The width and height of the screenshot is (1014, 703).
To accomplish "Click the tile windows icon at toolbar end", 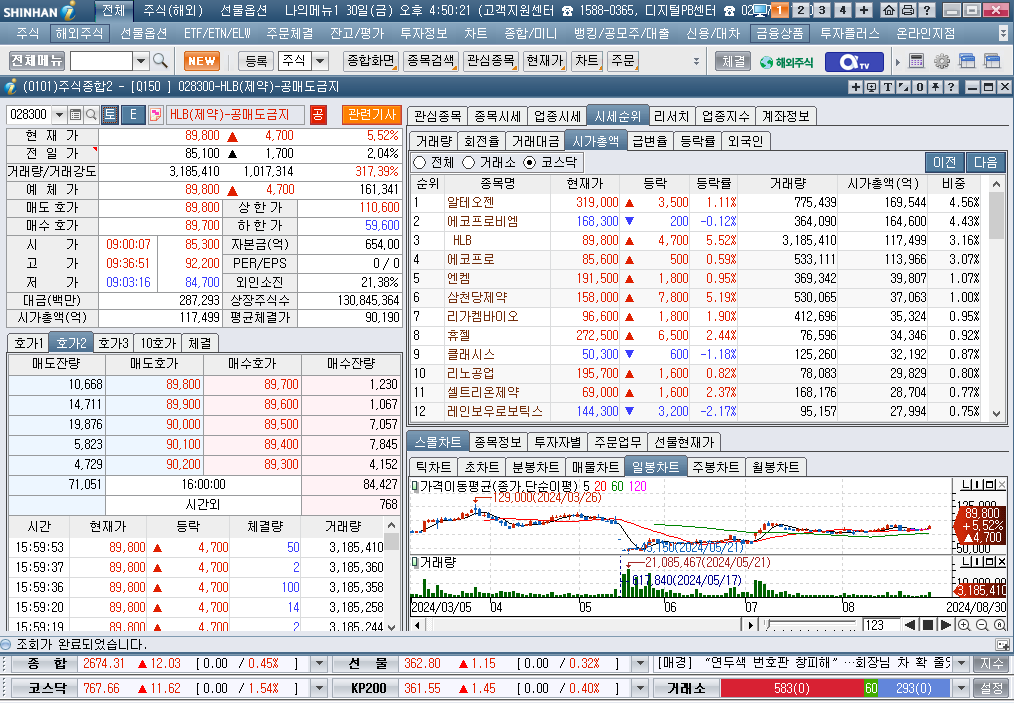I will click(x=992, y=61).
